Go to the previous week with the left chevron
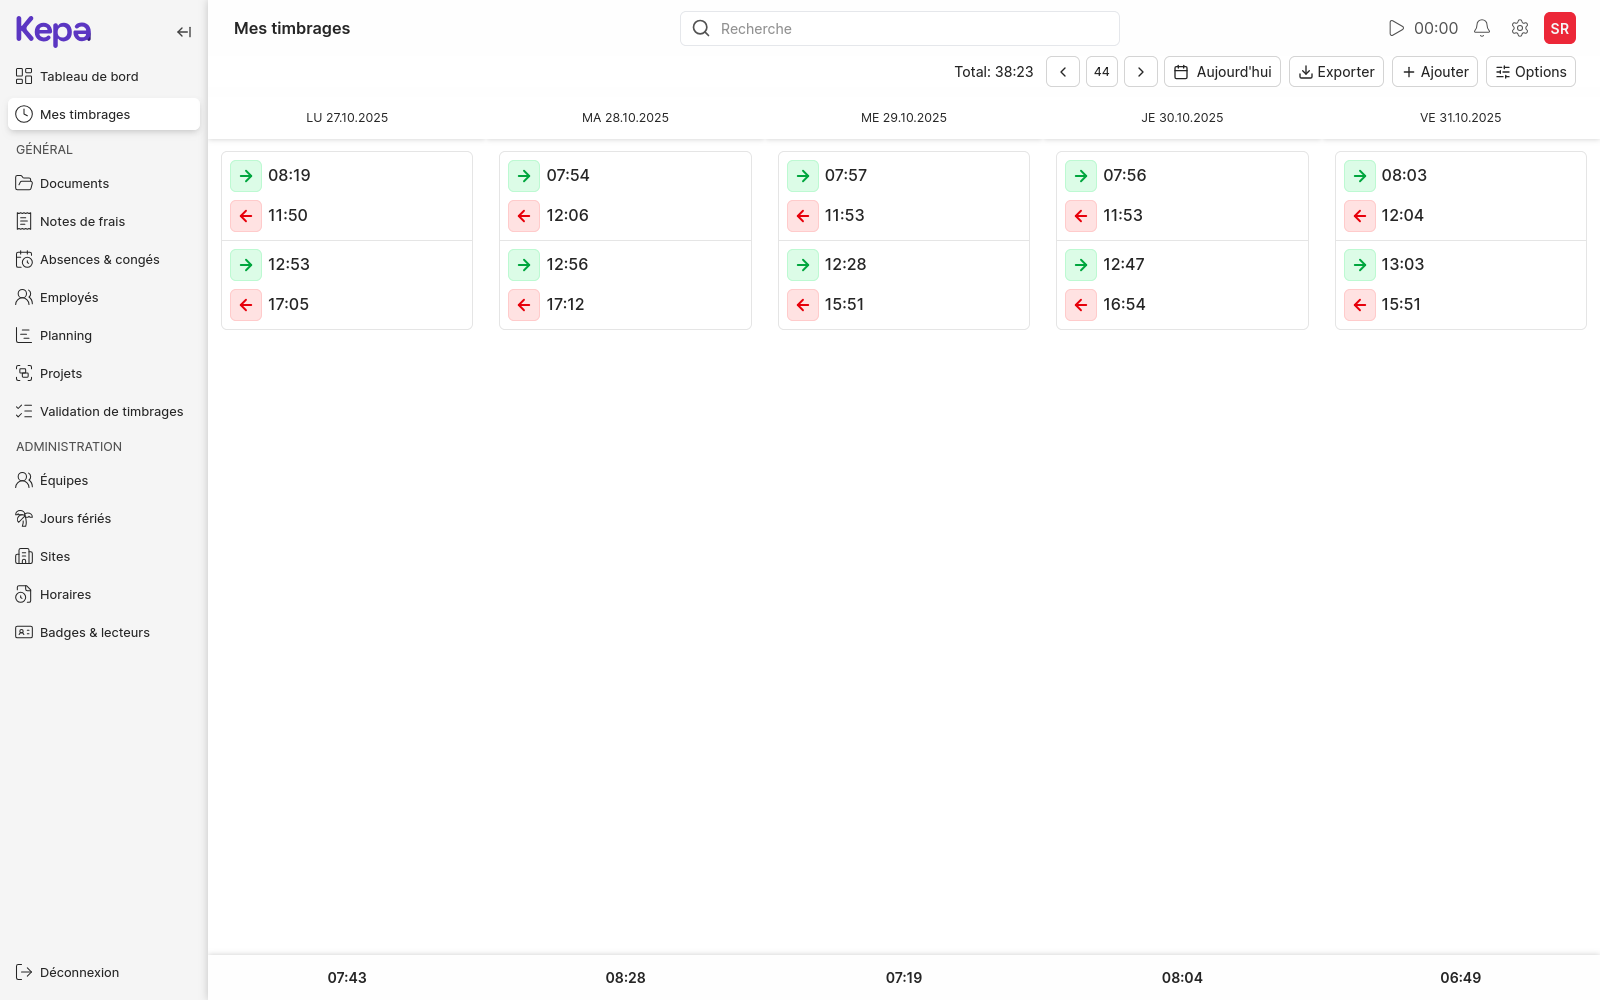 click(1062, 71)
